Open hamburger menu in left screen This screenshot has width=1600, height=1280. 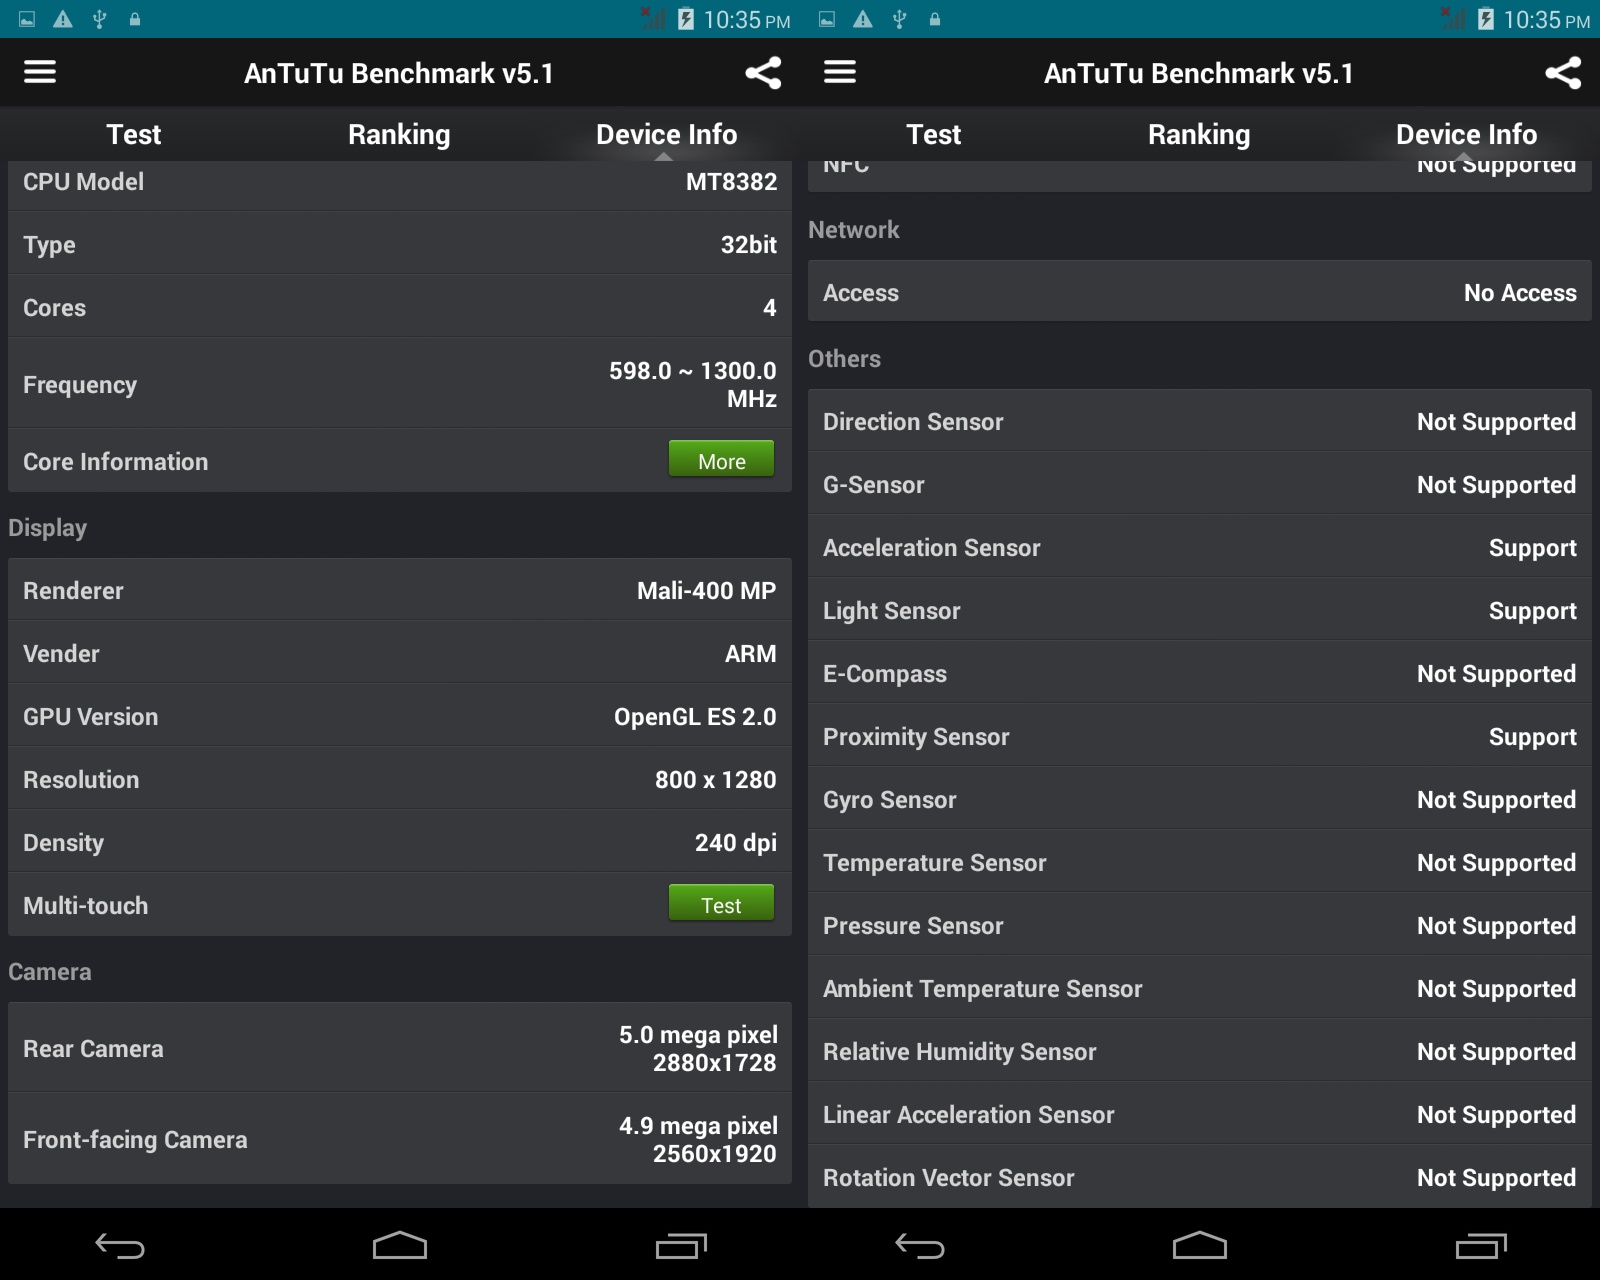tap(40, 72)
